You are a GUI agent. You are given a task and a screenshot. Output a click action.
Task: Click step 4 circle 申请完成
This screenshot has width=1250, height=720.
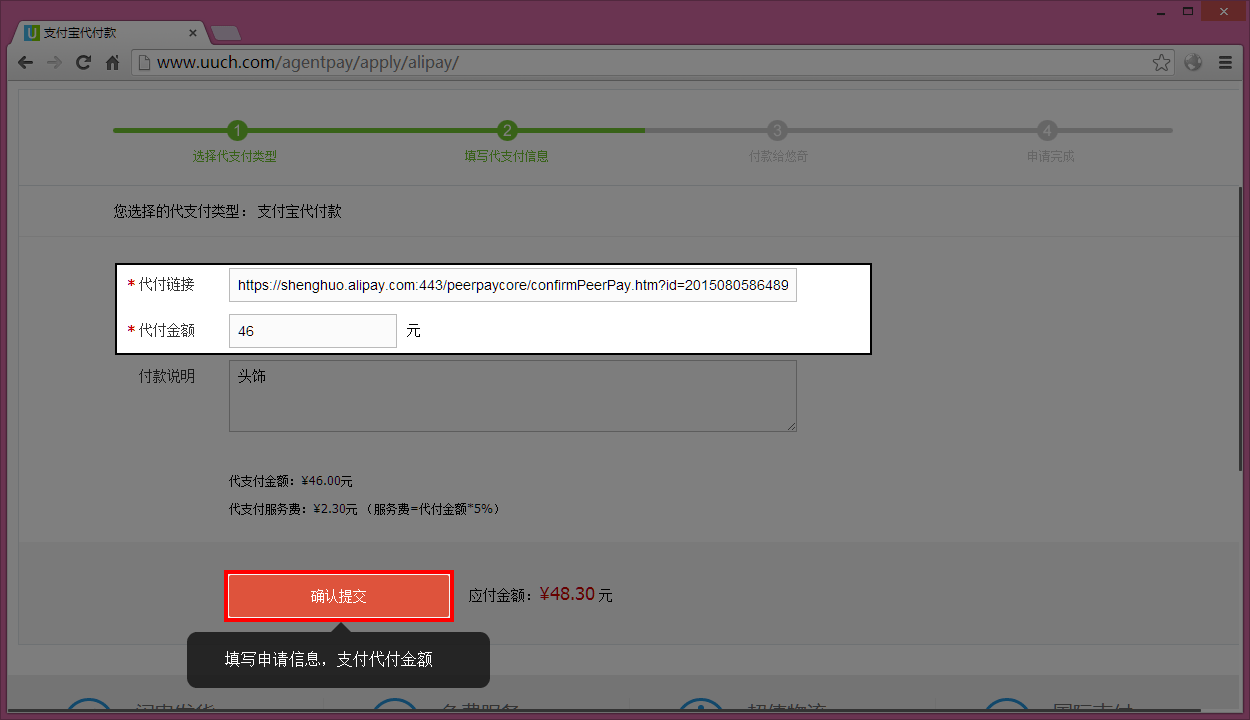pos(1047,130)
